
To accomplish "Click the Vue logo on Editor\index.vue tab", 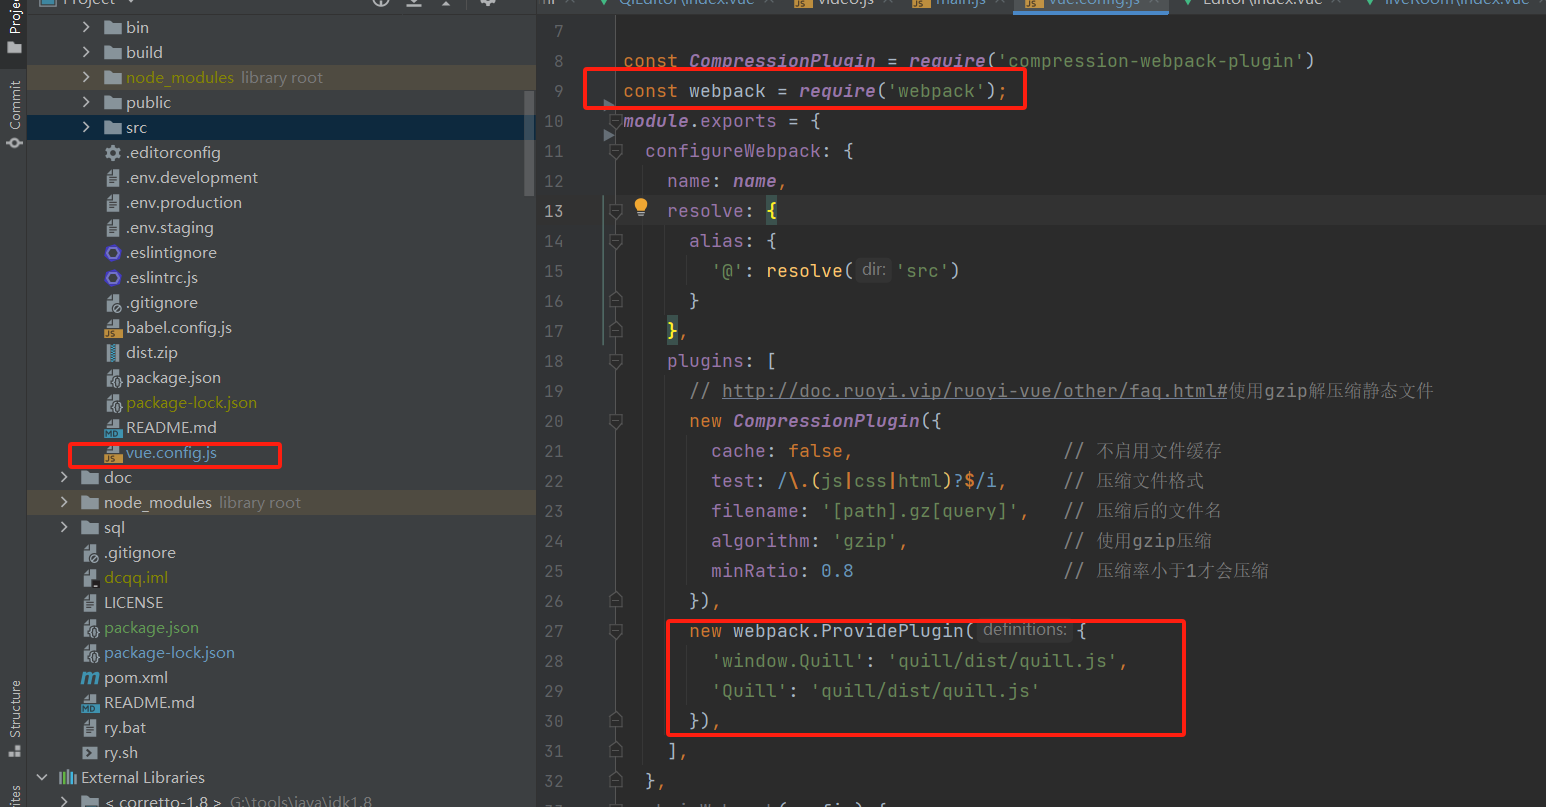I will point(1187,5).
